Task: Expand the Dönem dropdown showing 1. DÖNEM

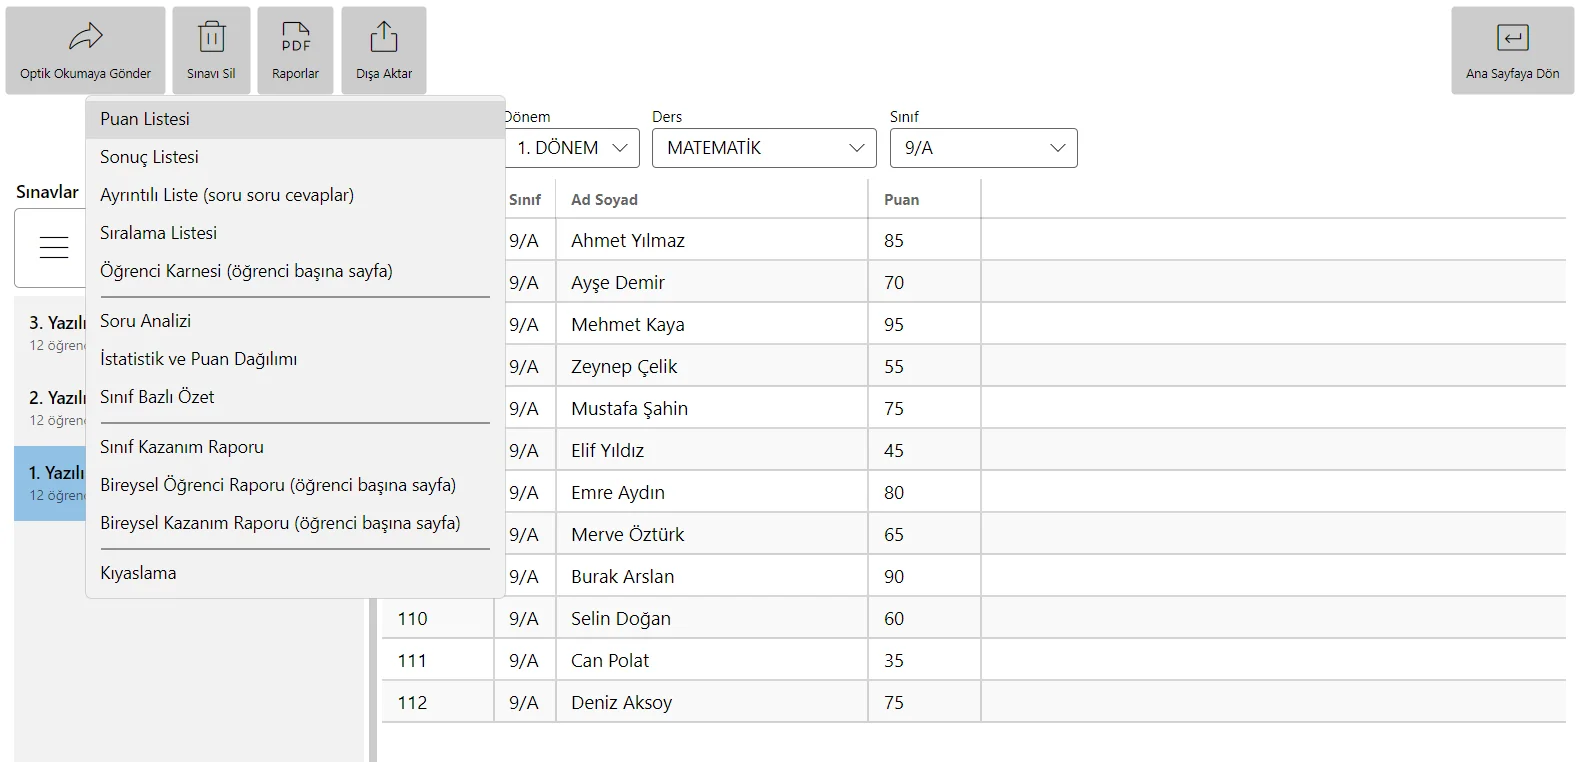Action: pyautogui.click(x=571, y=148)
